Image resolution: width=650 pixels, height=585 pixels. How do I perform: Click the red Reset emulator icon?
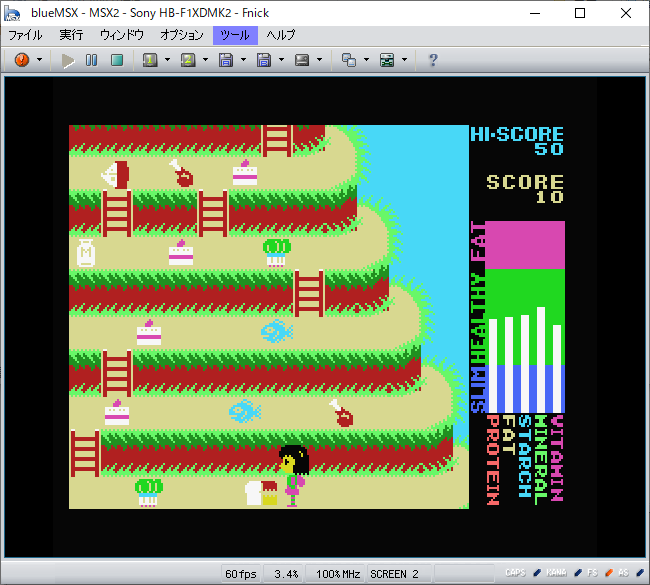(x=22, y=60)
